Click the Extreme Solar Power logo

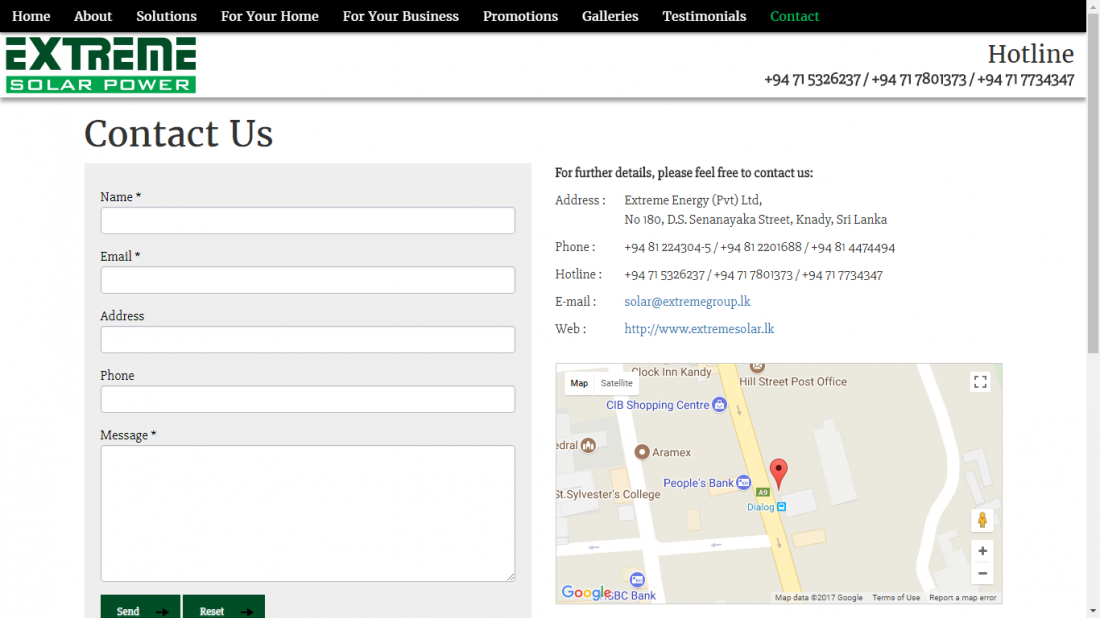point(101,65)
